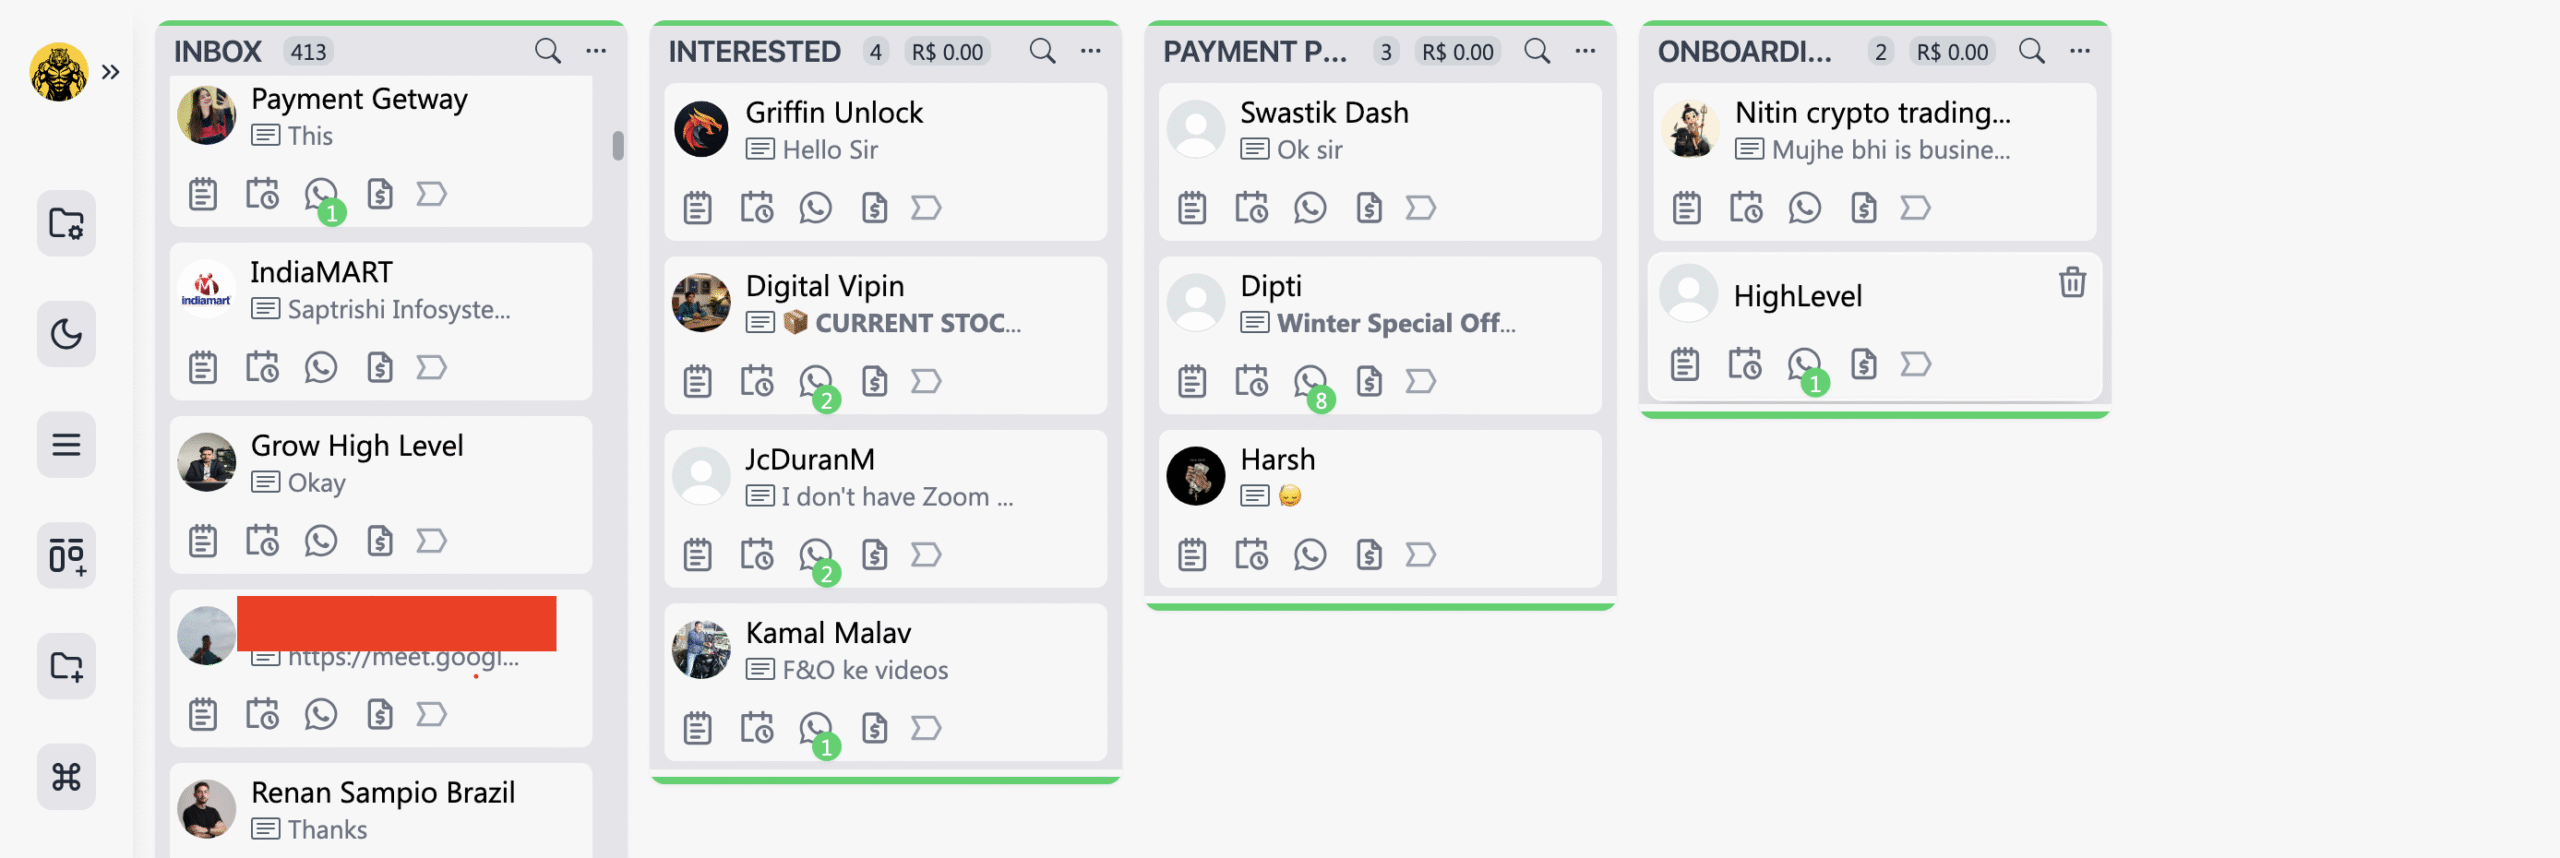This screenshot has width=2560, height=858.
Task: Open search in the ONBOARDING column
Action: 2032,50
